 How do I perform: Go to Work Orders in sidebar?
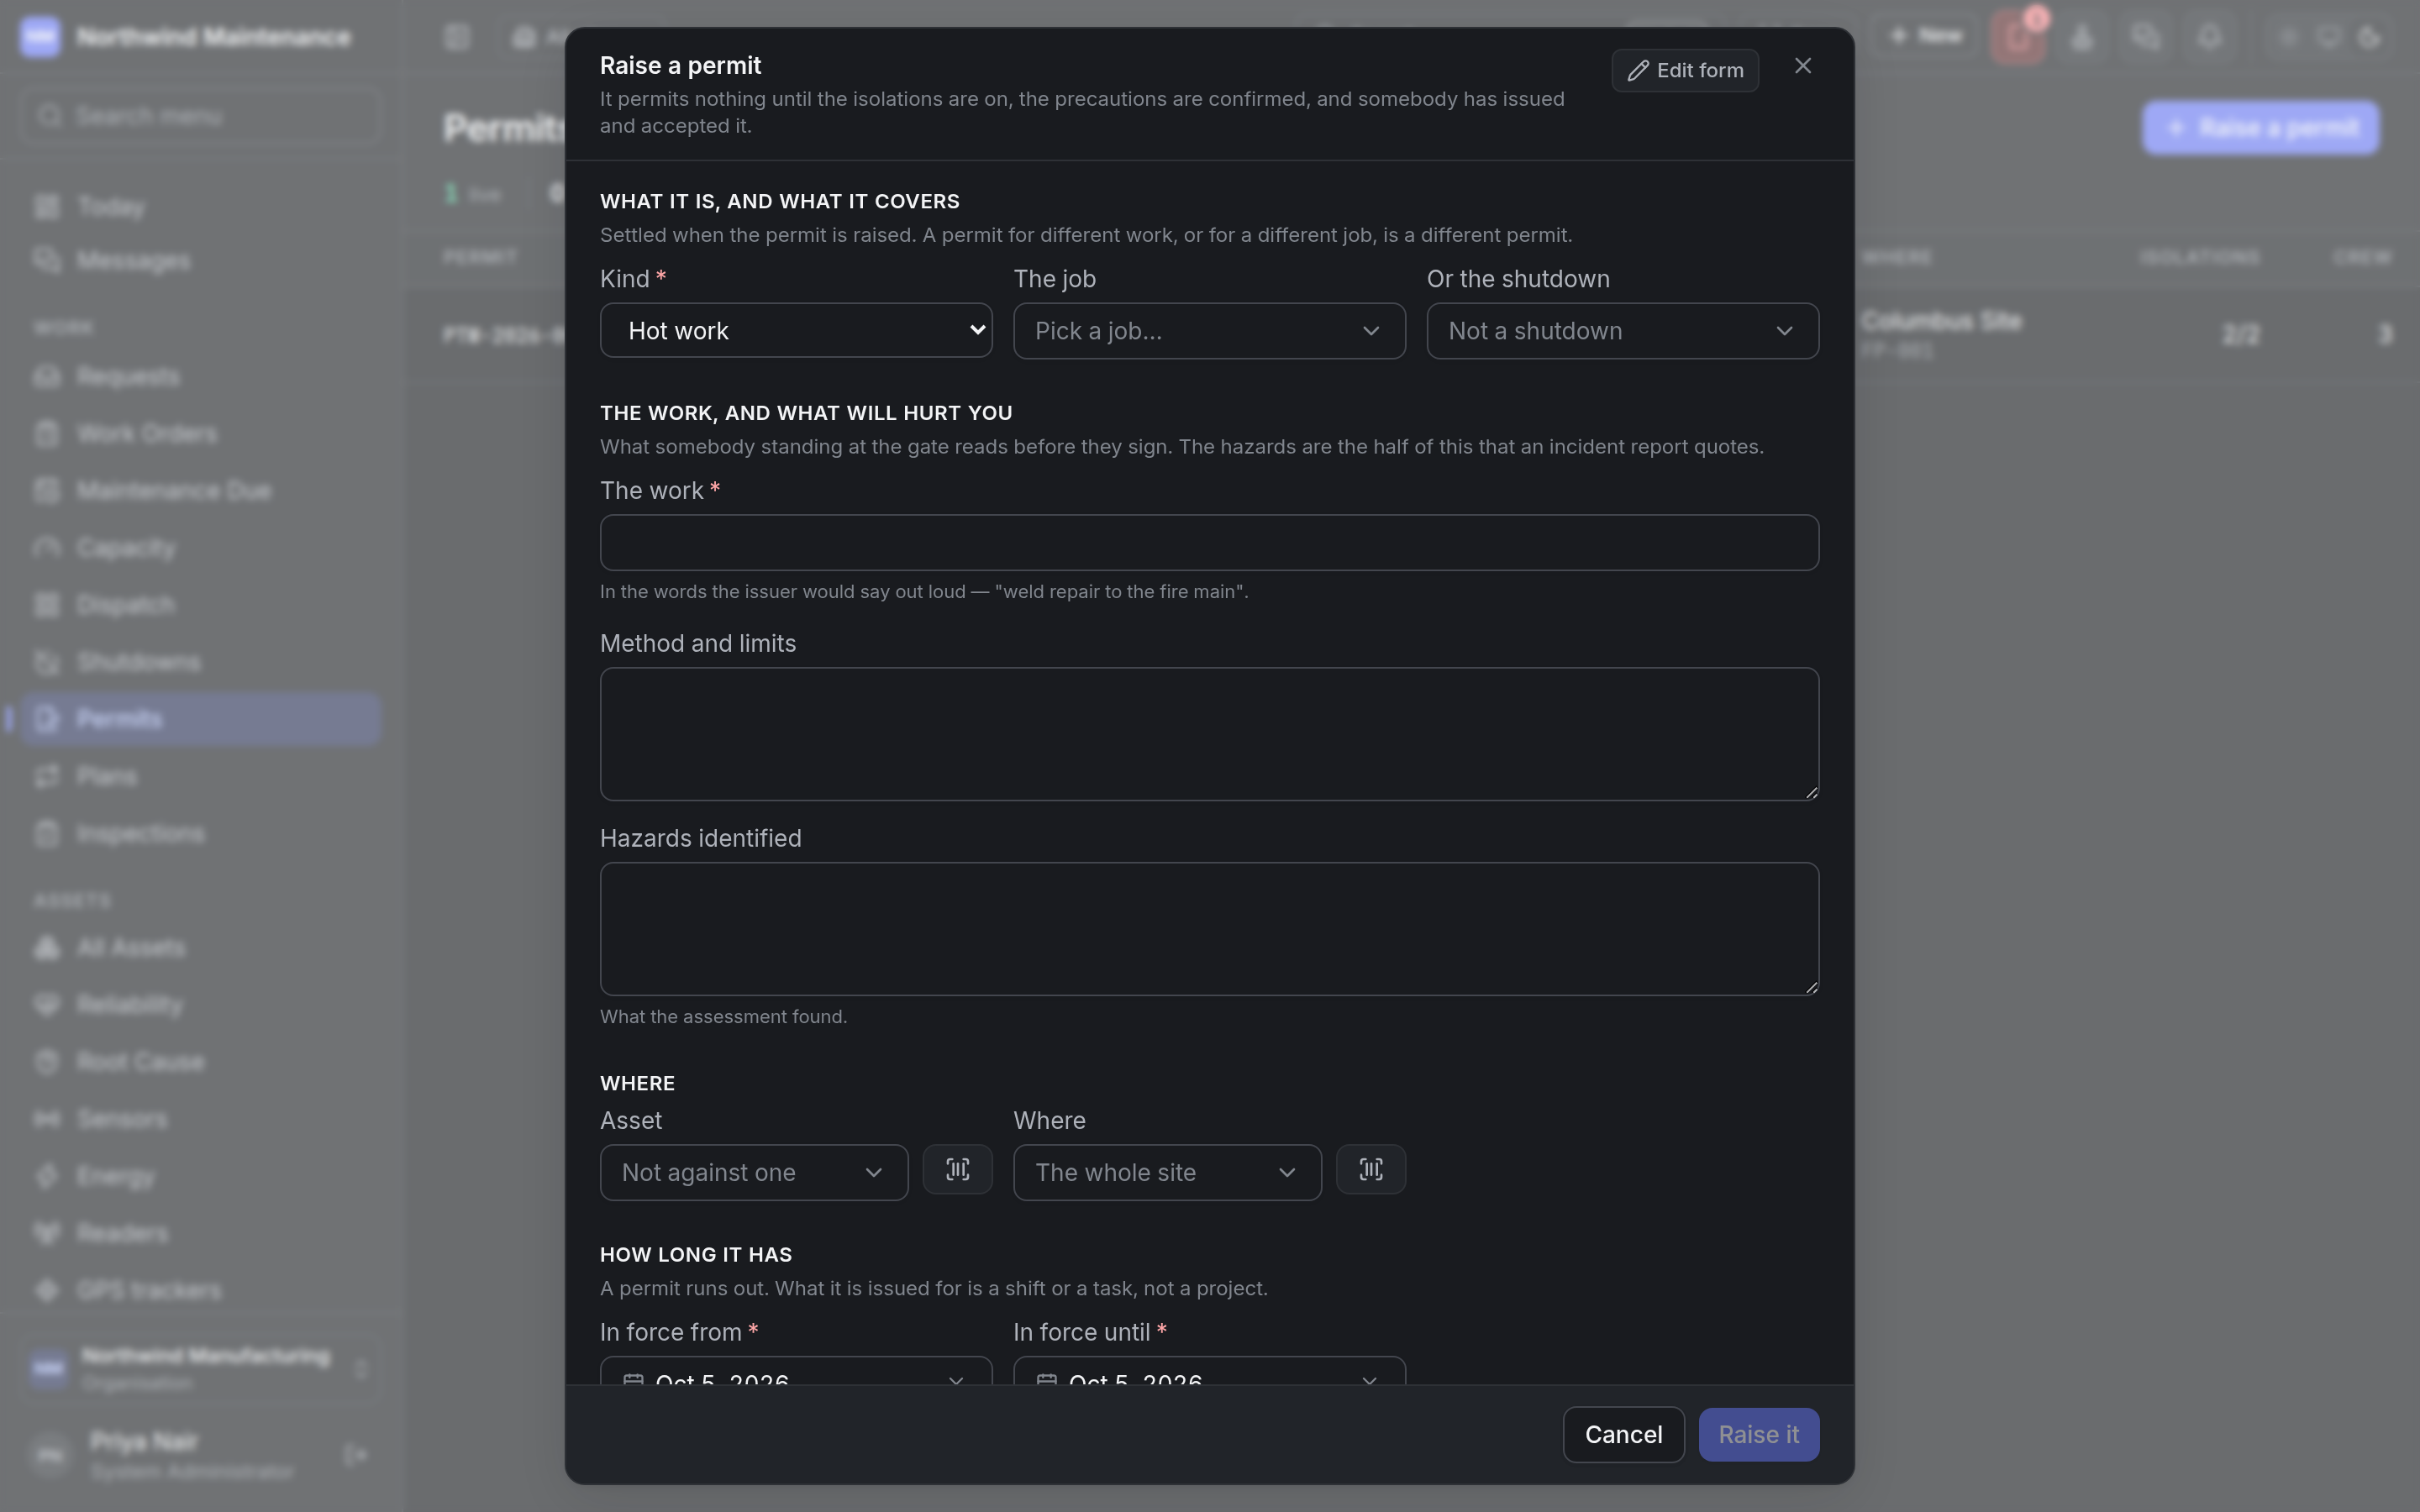(x=200, y=434)
